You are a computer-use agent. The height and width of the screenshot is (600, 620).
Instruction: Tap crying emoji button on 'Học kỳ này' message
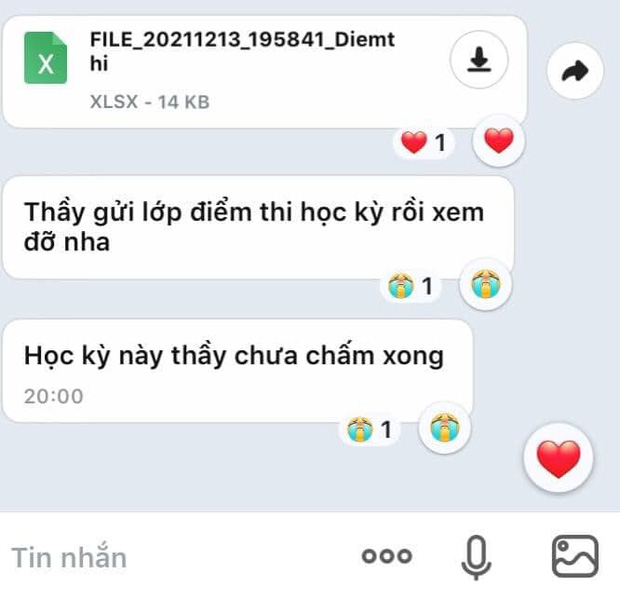click(x=444, y=427)
